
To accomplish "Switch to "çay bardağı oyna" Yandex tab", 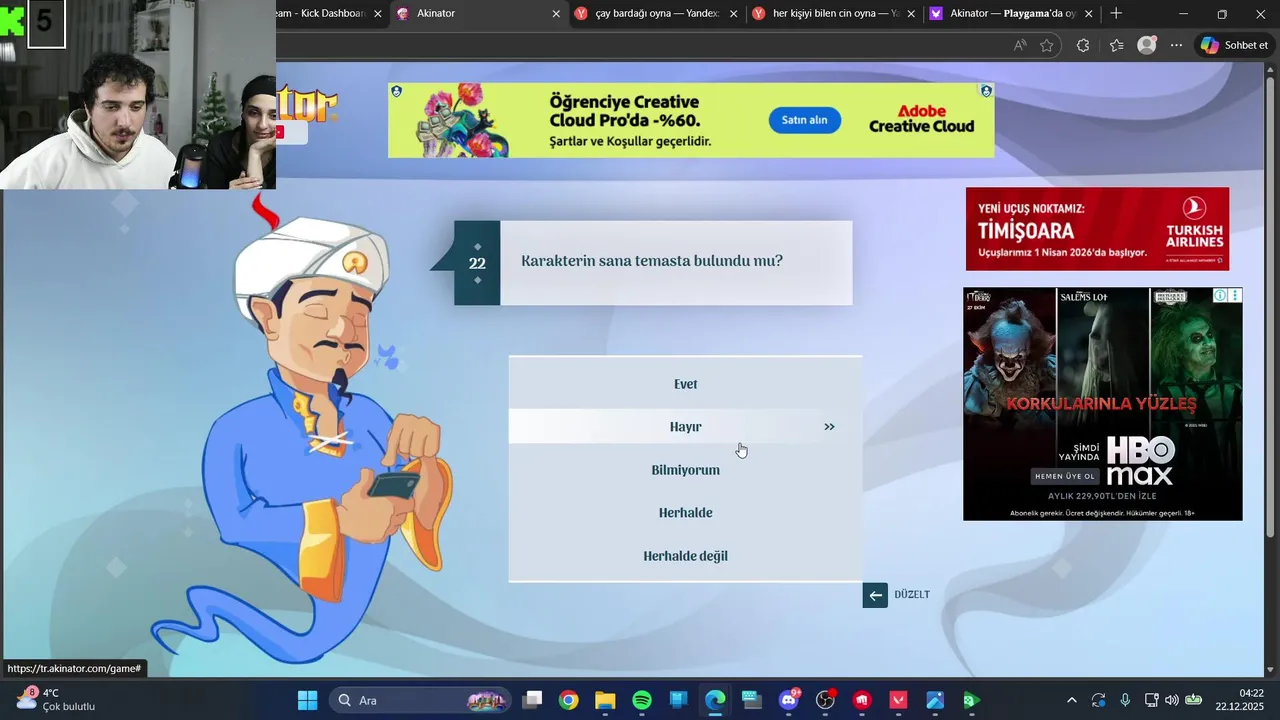I will (656, 14).
